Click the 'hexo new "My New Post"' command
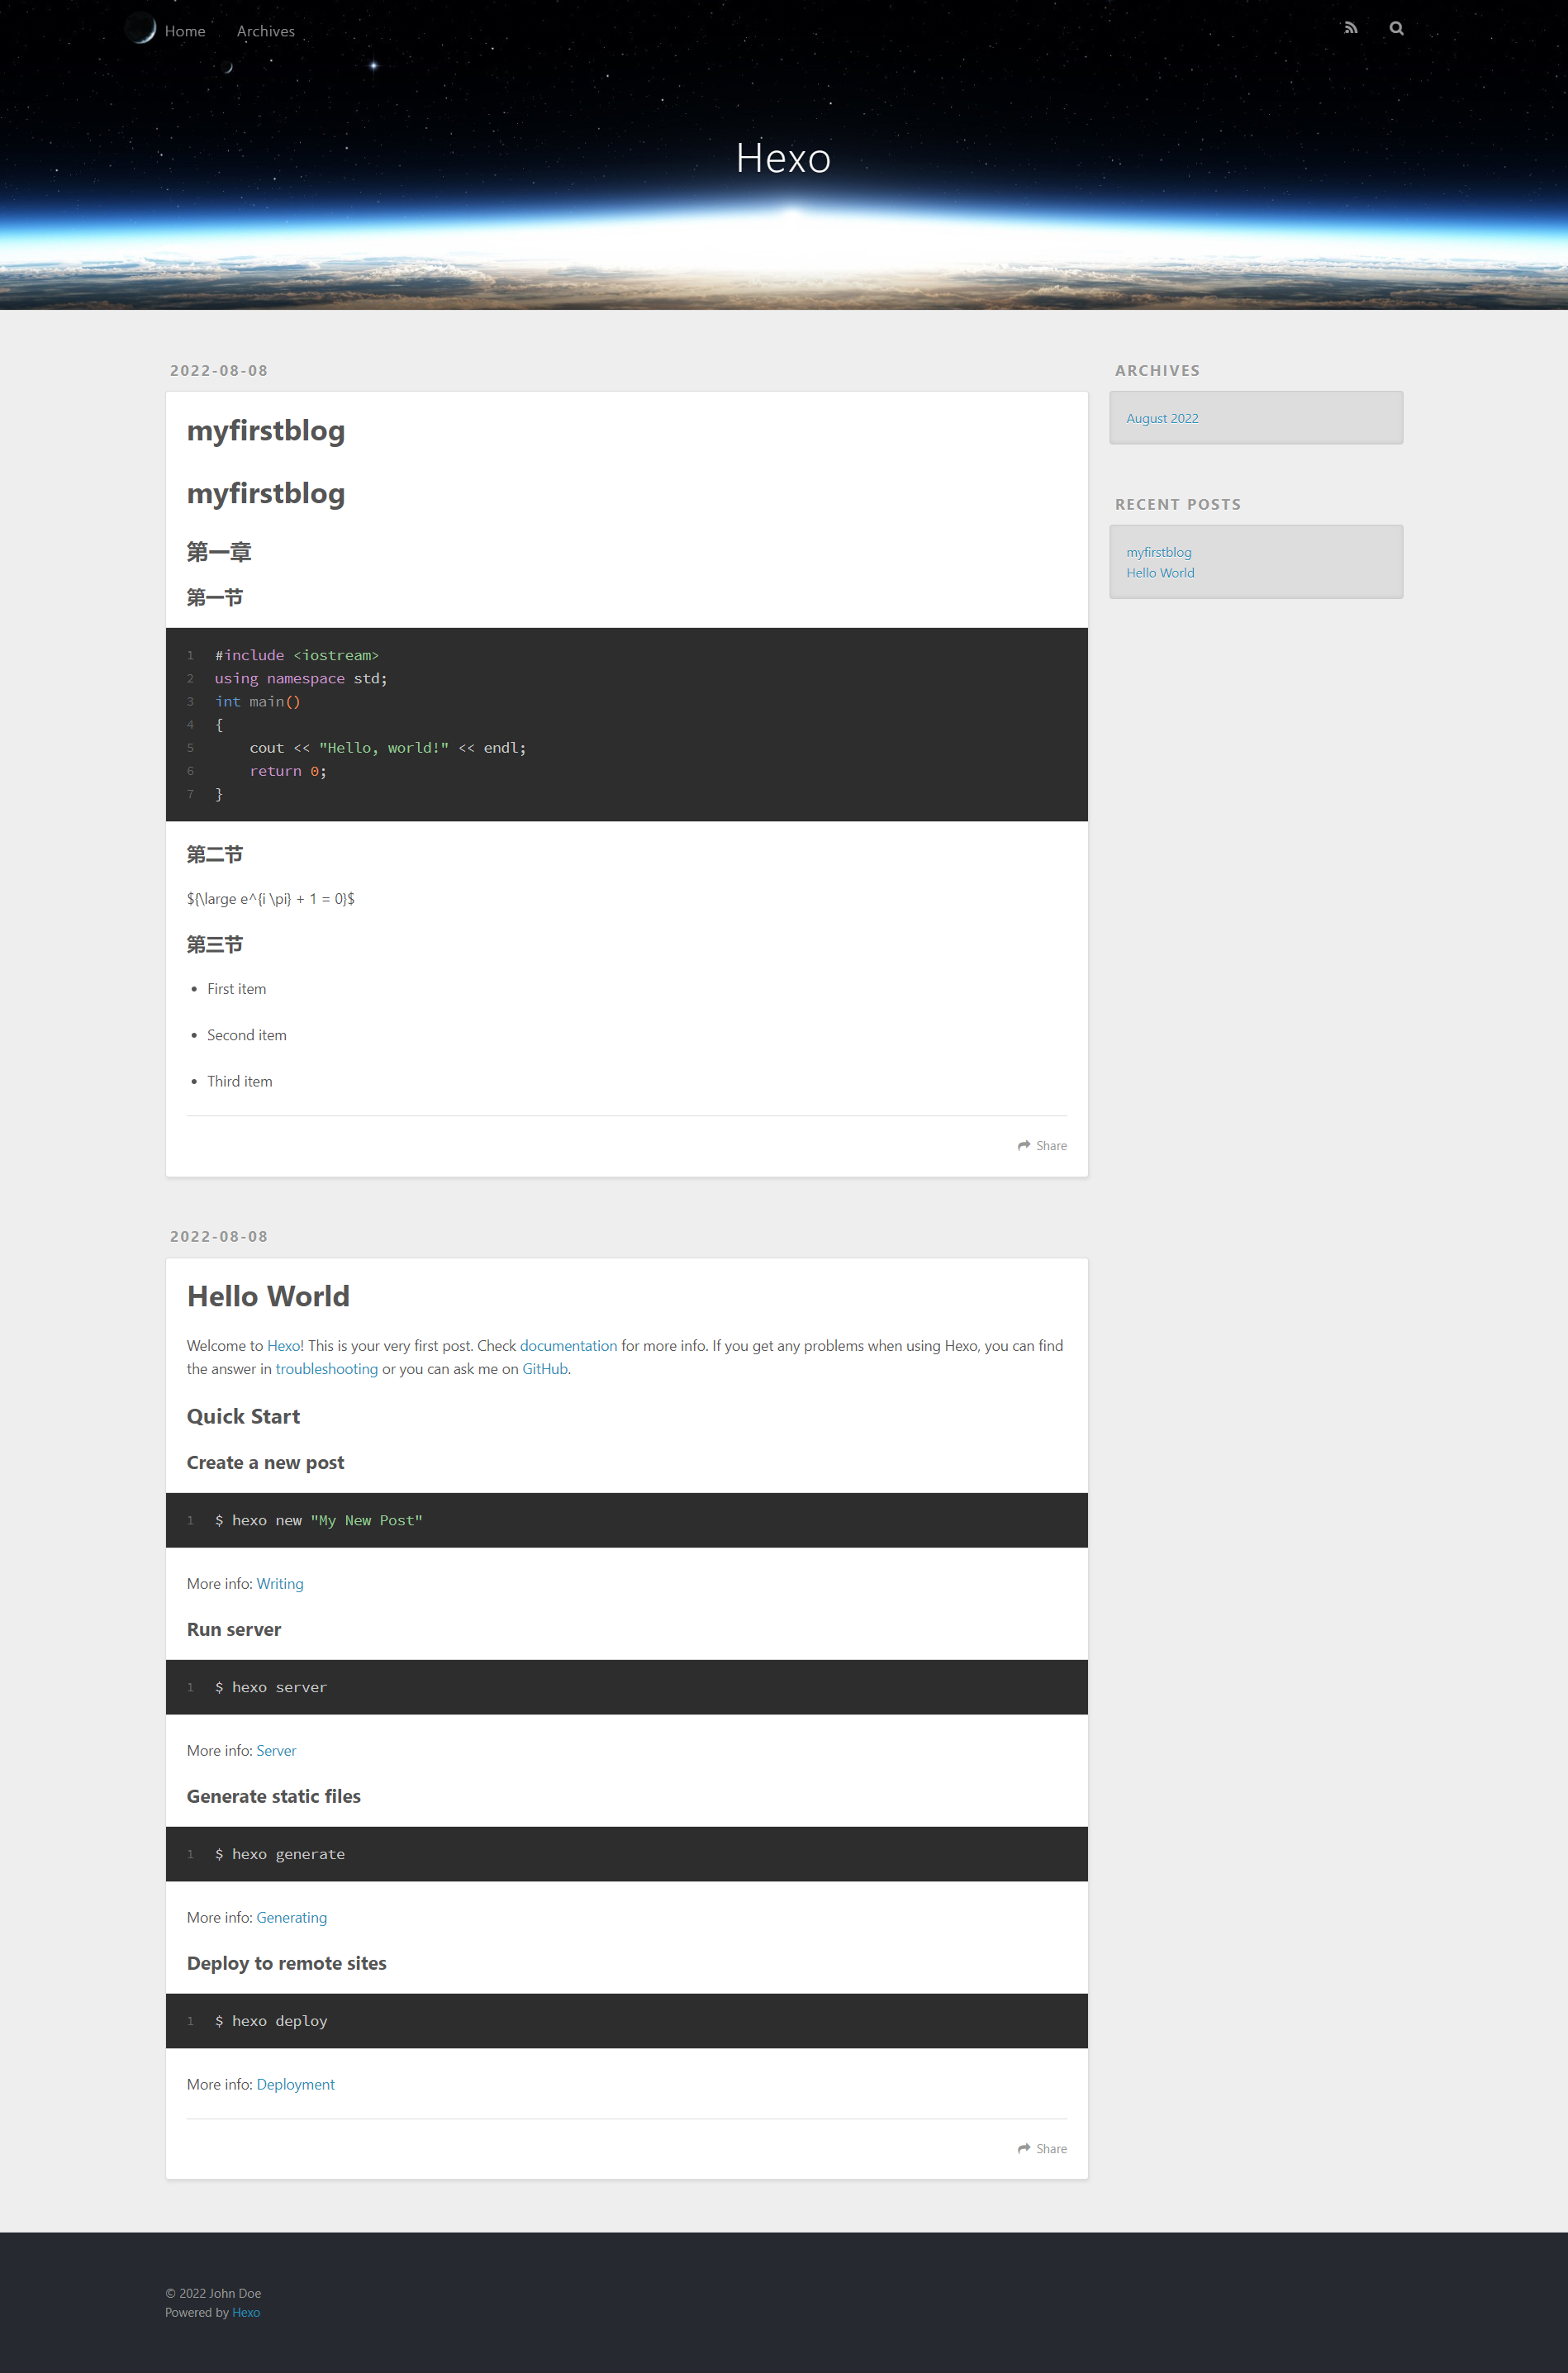The image size is (1568, 2373). pyautogui.click(x=318, y=1521)
